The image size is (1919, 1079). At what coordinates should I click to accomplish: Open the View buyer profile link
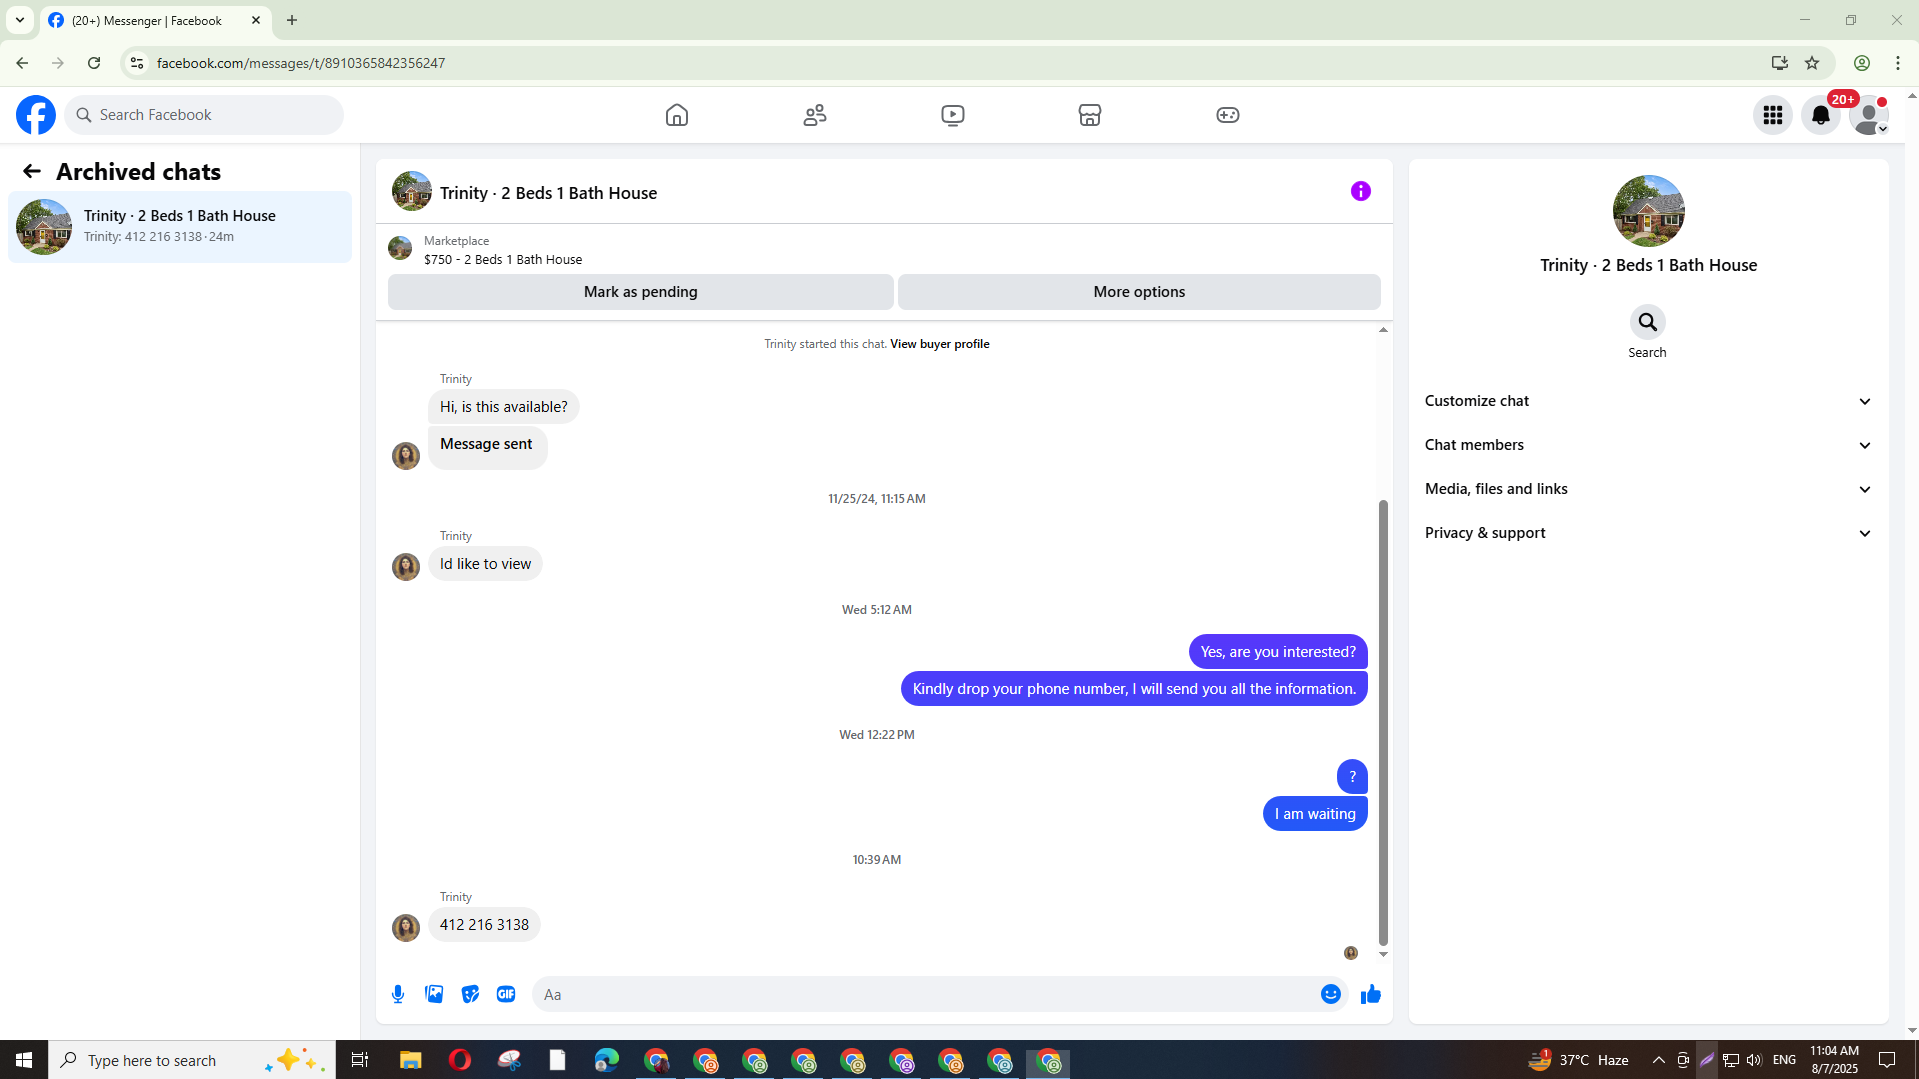[939, 344]
